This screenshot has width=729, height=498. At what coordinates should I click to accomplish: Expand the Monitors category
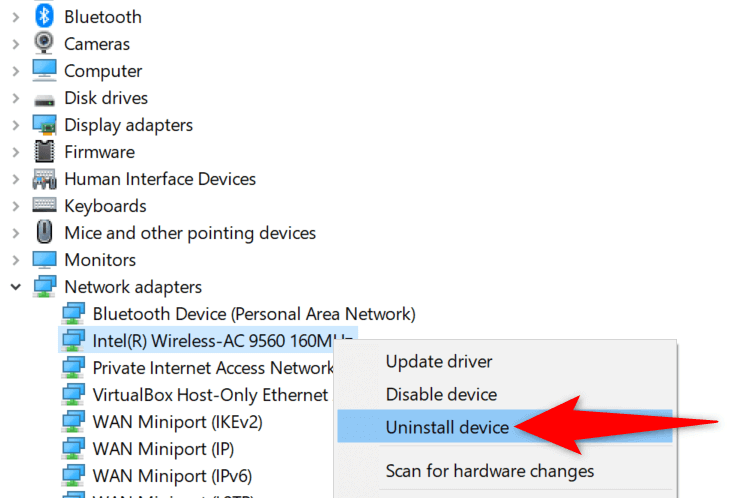[x=16, y=260]
